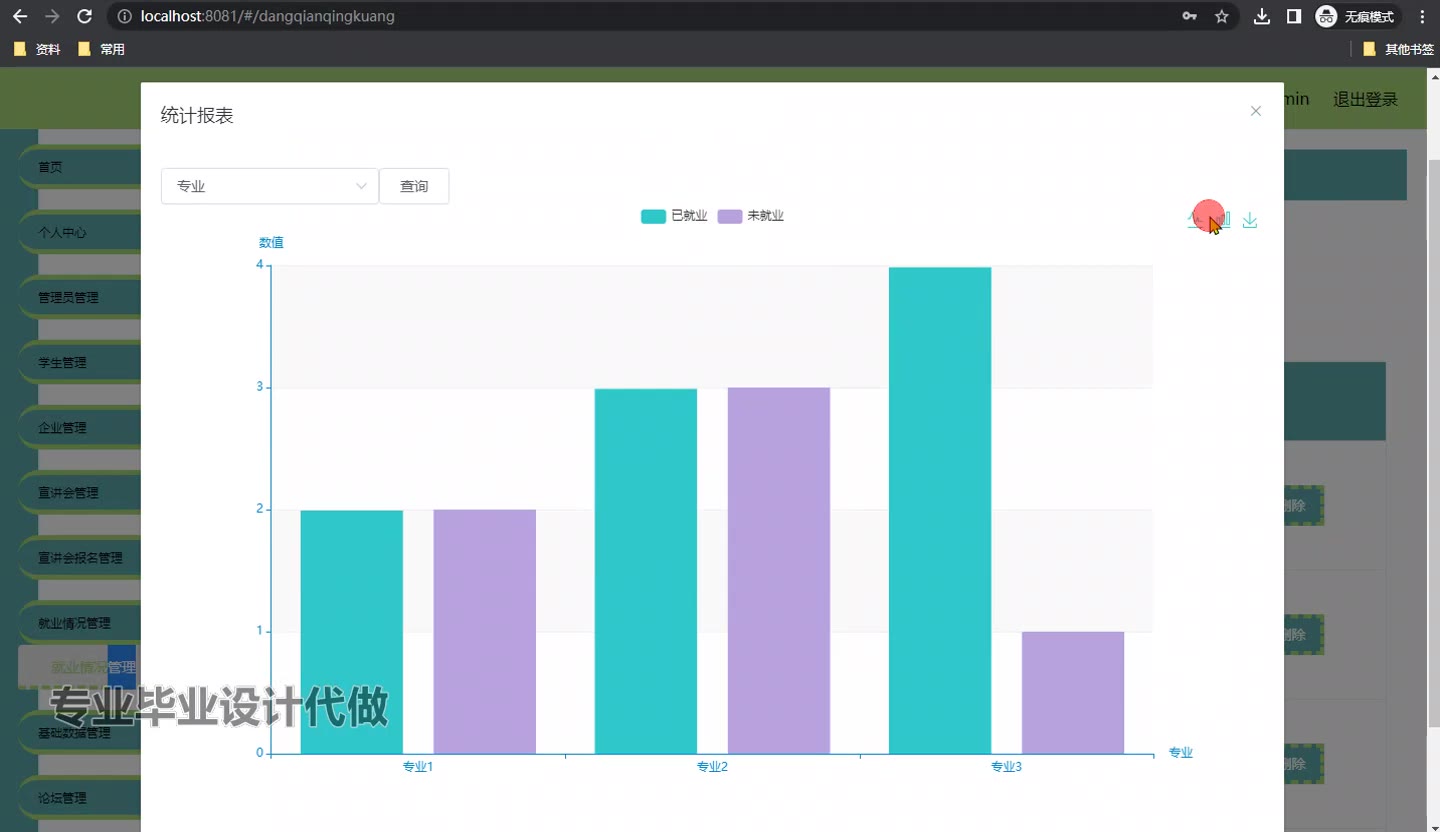This screenshot has width=1440, height=832.
Task: Open 基础数据管理 sidebar menu
Action: 80,732
